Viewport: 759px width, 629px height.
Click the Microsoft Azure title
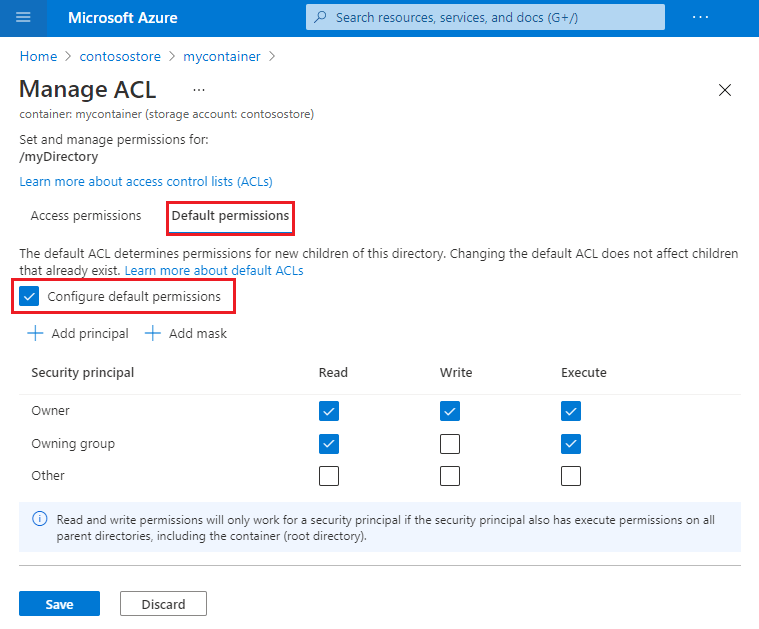(x=122, y=18)
